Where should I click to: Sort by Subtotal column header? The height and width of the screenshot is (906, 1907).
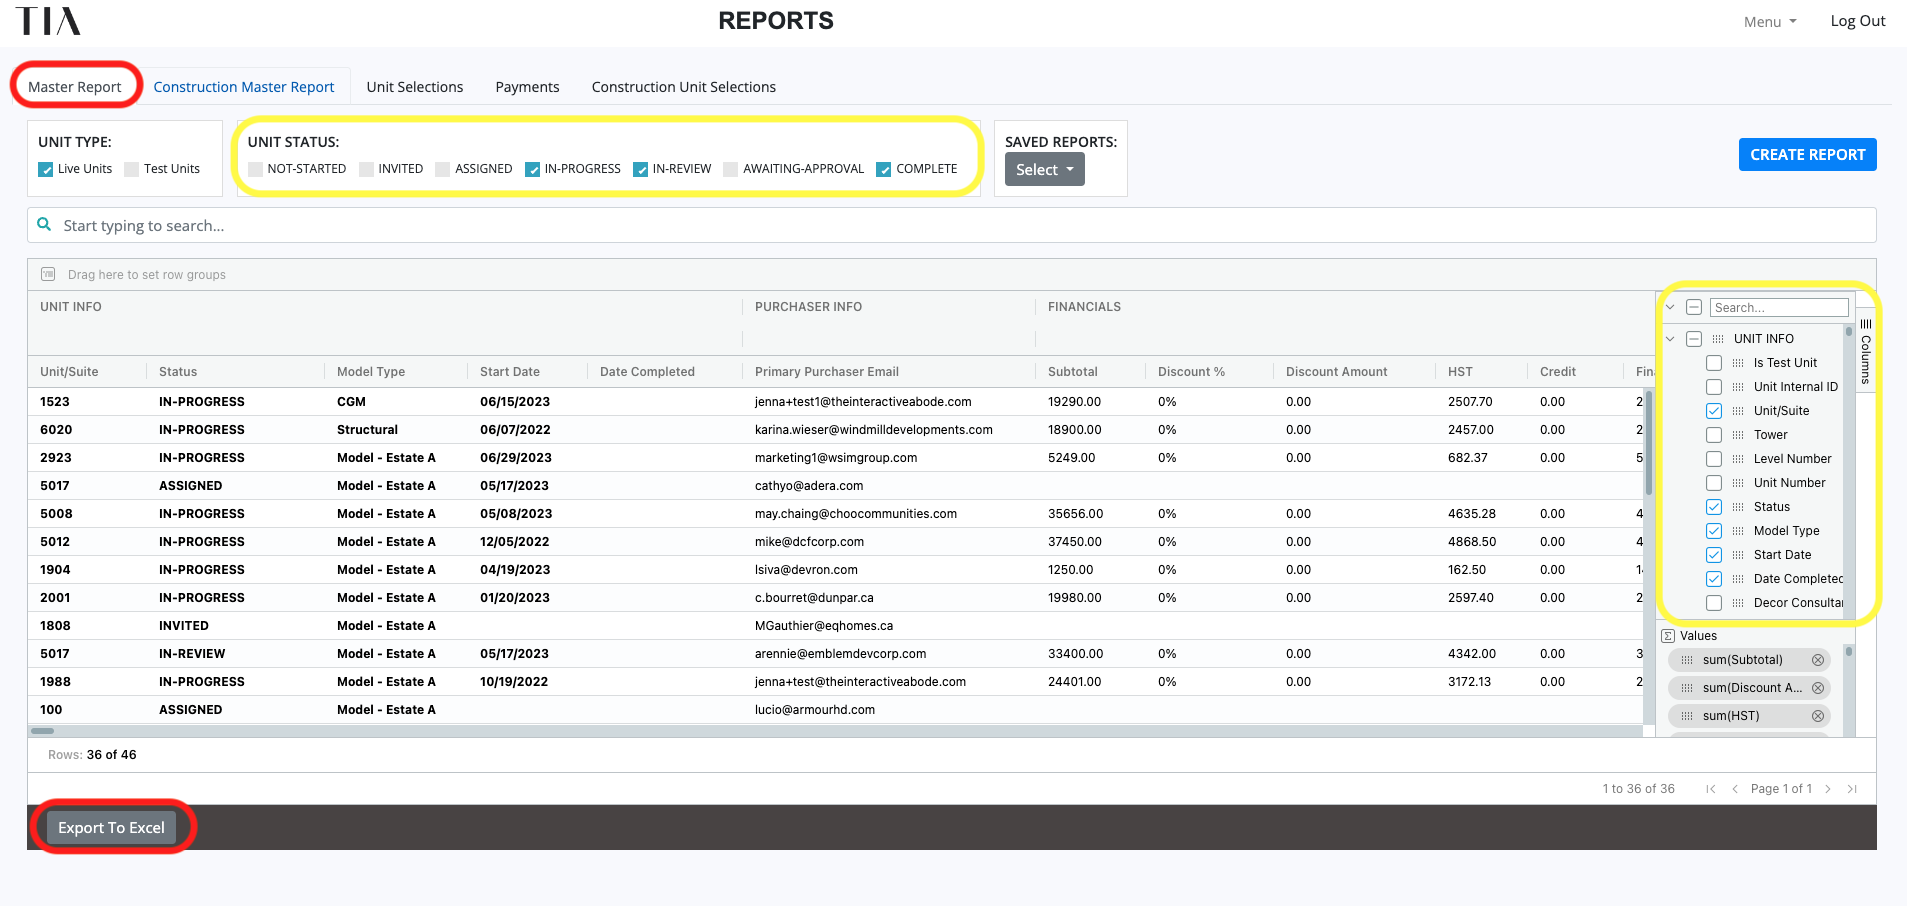[1073, 372]
